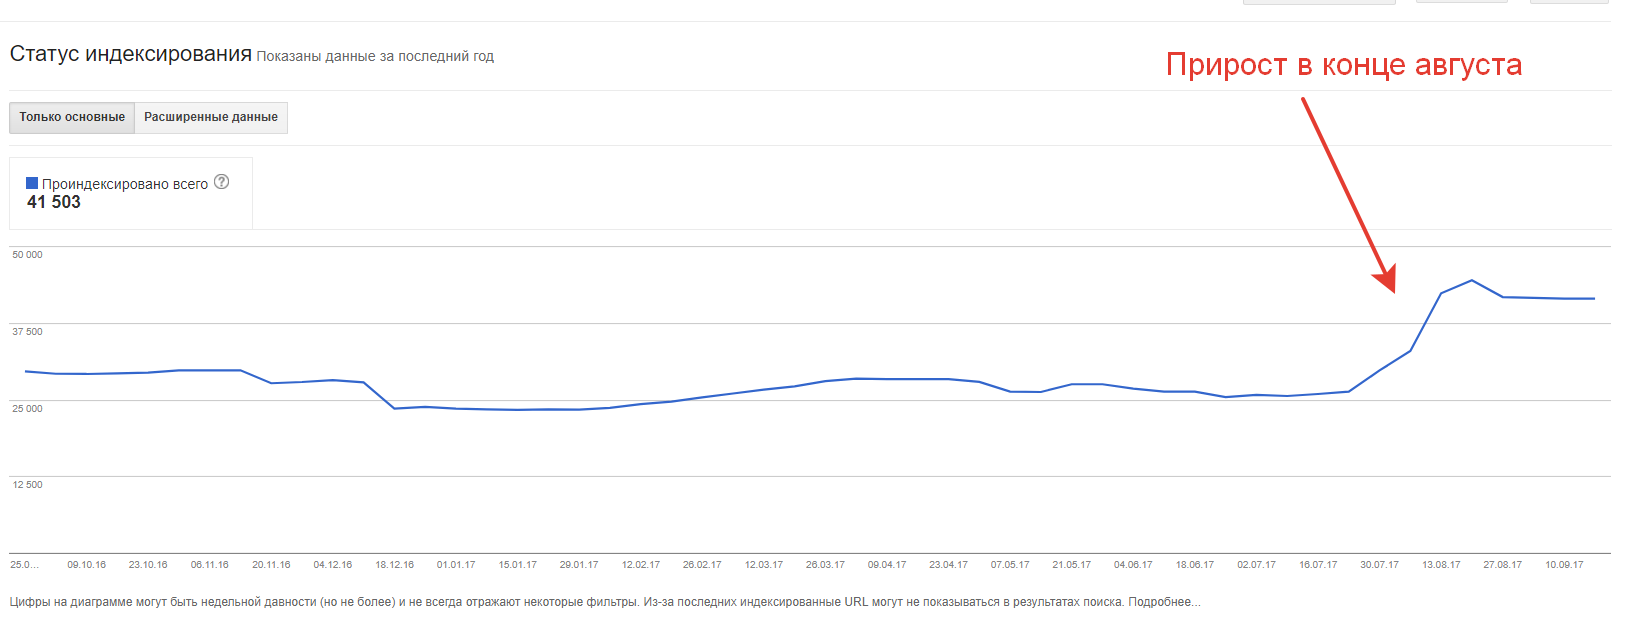Screen dimensions: 1633x629
Task: Click the Проиндексировано всего legend label
Action: pyautogui.click(x=125, y=184)
